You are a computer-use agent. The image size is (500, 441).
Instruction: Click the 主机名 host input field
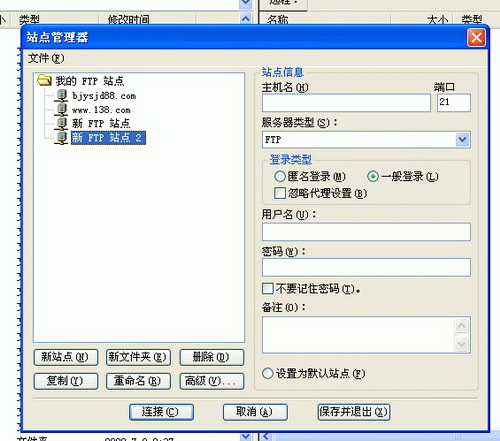click(346, 103)
